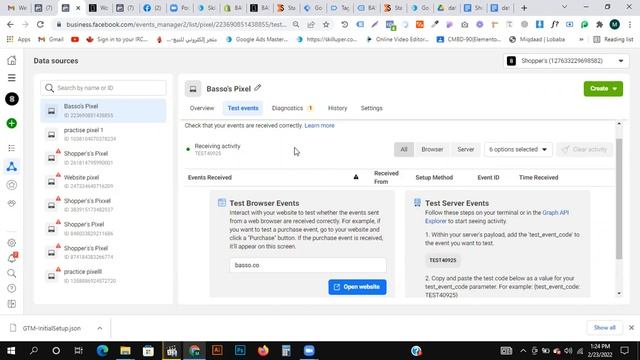The height and width of the screenshot is (360, 640).
Task: Click the Setup Method column header
Action: pyautogui.click(x=434, y=178)
